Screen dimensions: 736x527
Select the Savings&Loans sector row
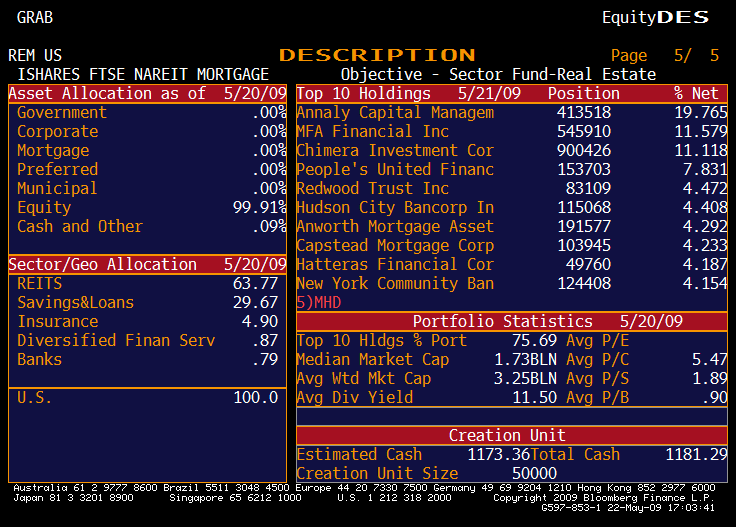click(x=147, y=303)
